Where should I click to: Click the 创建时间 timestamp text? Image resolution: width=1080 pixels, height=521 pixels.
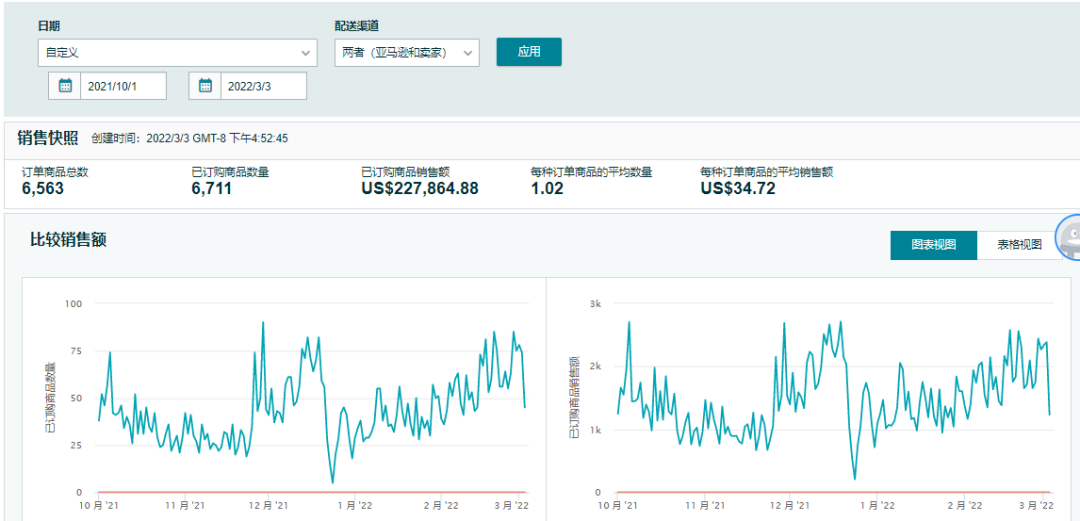pyautogui.click(x=190, y=139)
